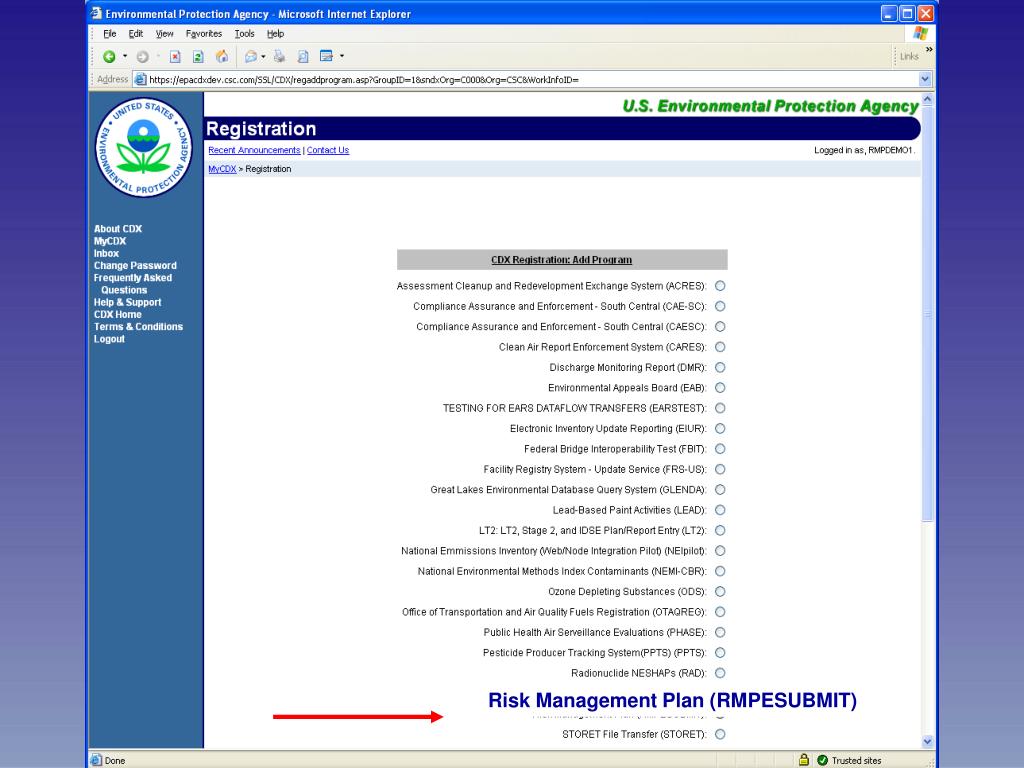Select the NEMI-CBR radio button
The image size is (1024, 768).
(720, 571)
